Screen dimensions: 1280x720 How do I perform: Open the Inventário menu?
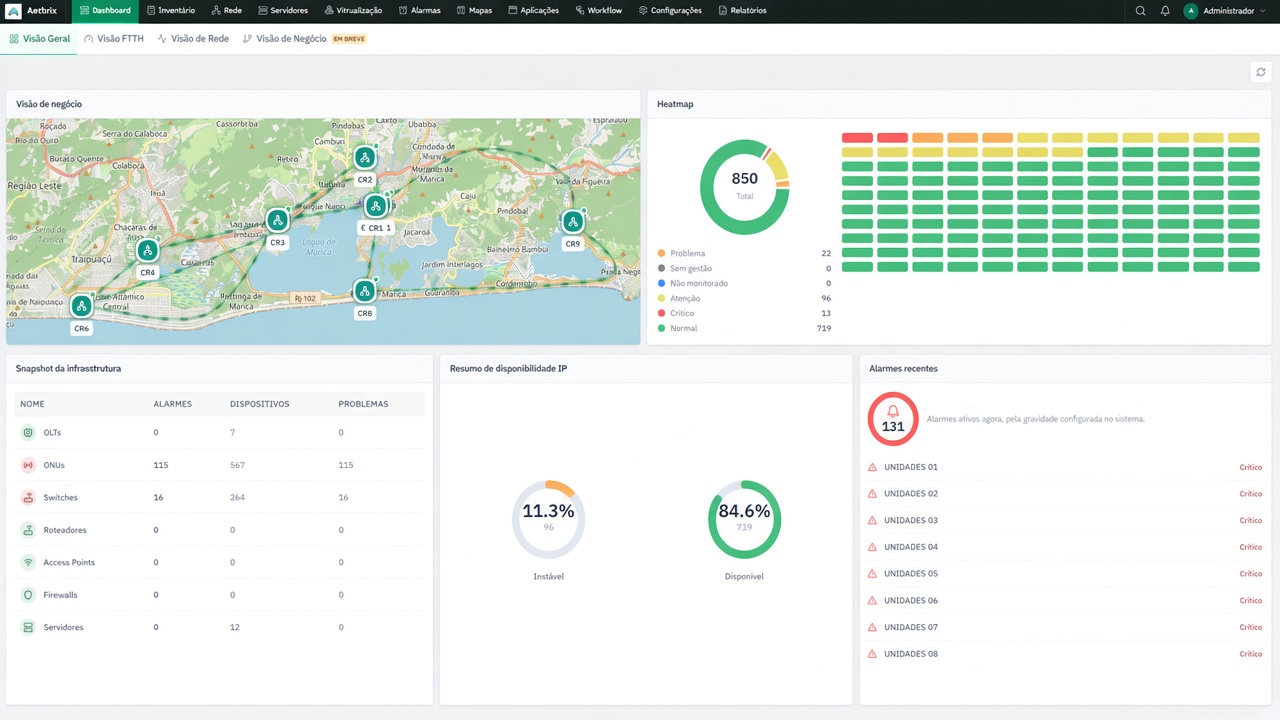tap(171, 11)
